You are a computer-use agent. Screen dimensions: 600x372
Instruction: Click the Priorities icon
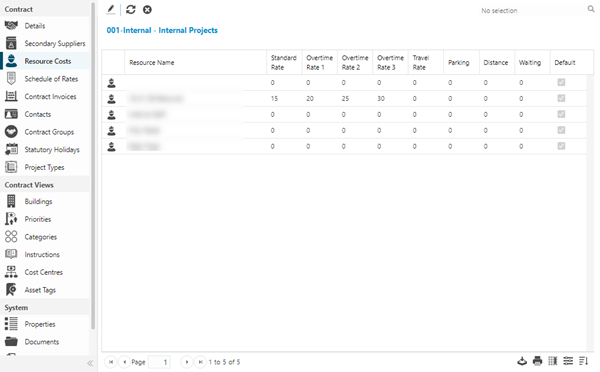coord(11,219)
